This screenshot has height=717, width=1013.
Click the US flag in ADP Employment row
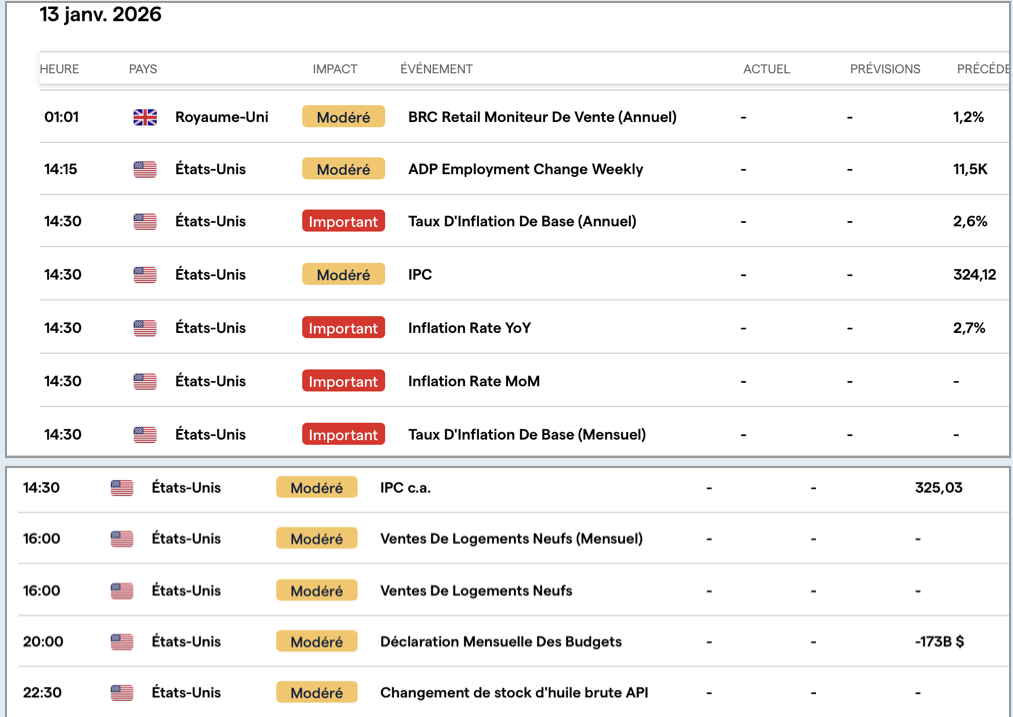tap(145, 169)
